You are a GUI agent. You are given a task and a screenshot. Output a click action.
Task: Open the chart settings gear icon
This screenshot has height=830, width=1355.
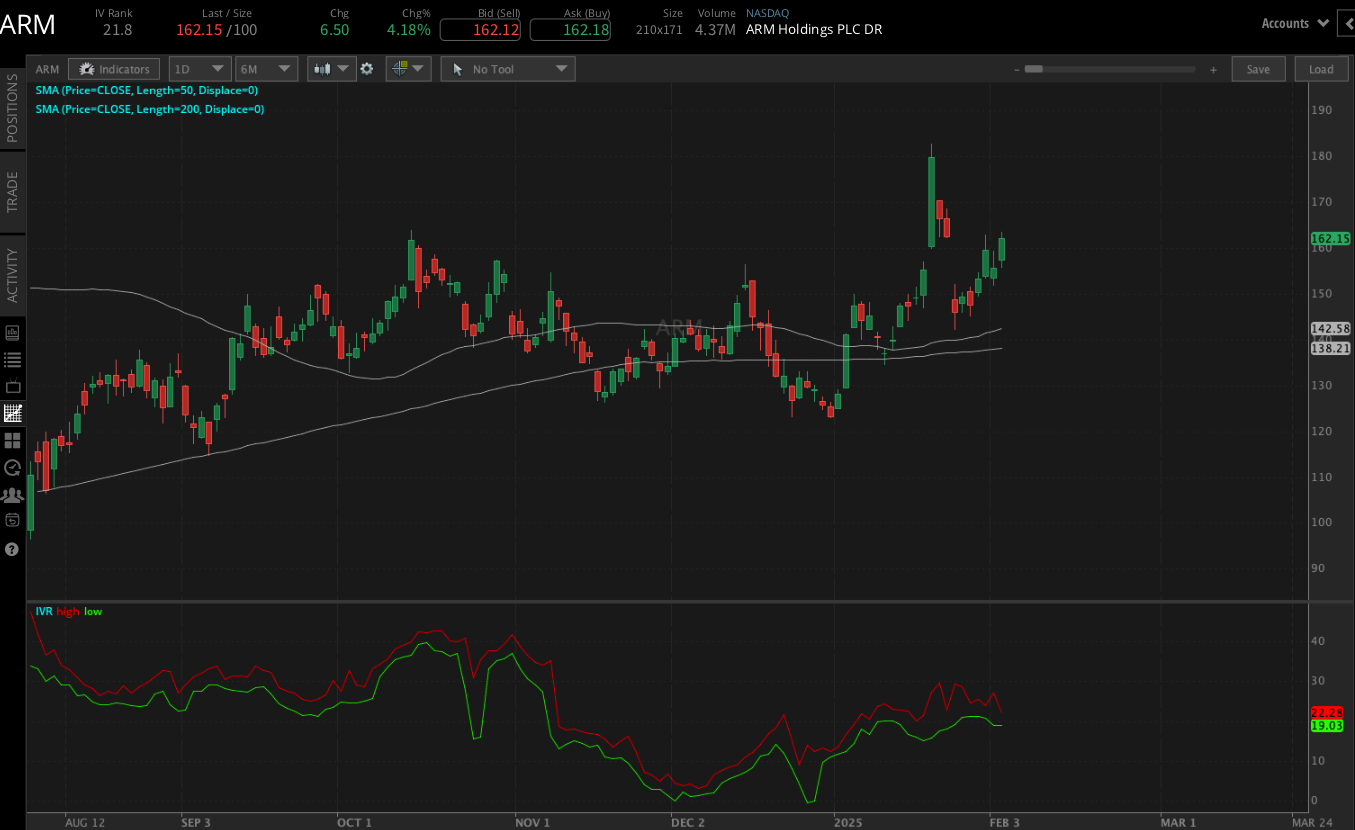367,69
